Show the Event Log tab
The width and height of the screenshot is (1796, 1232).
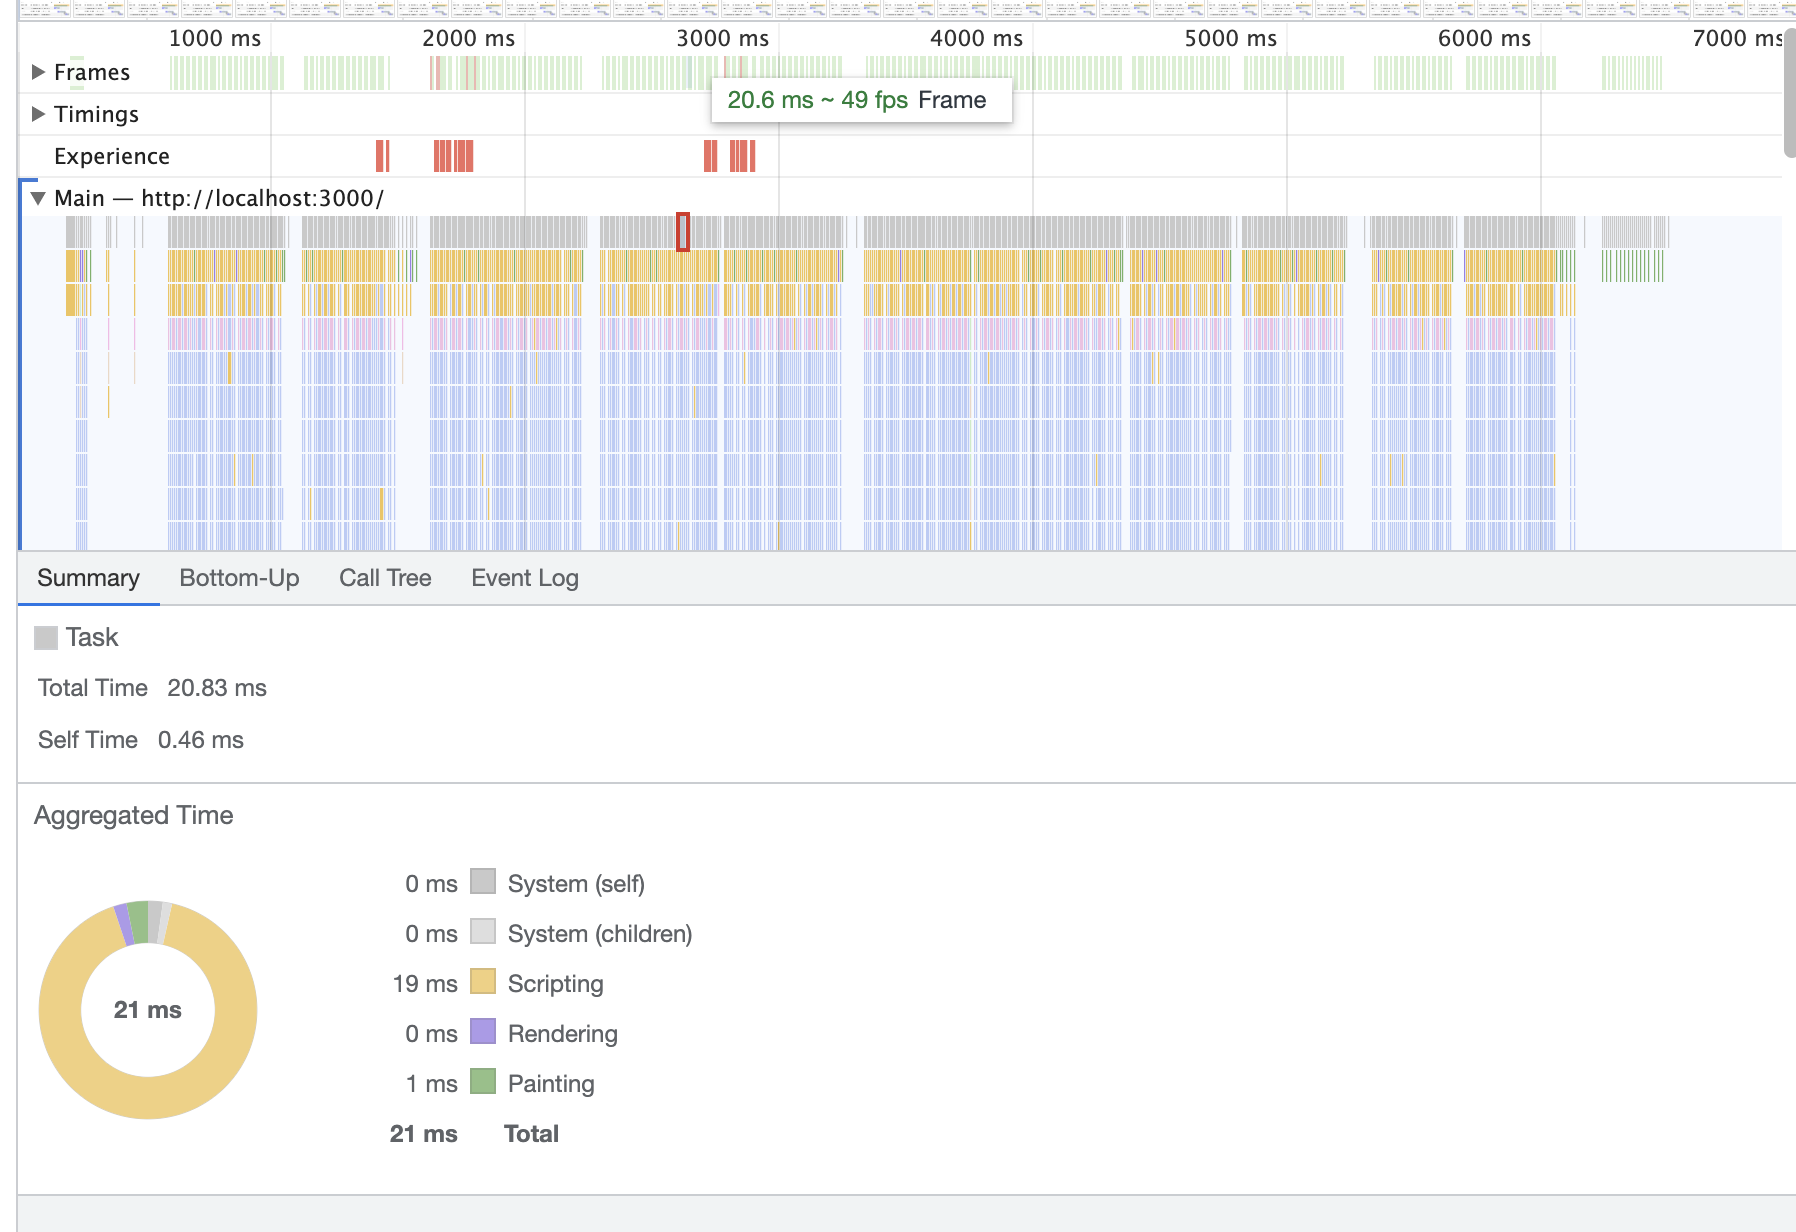524,578
